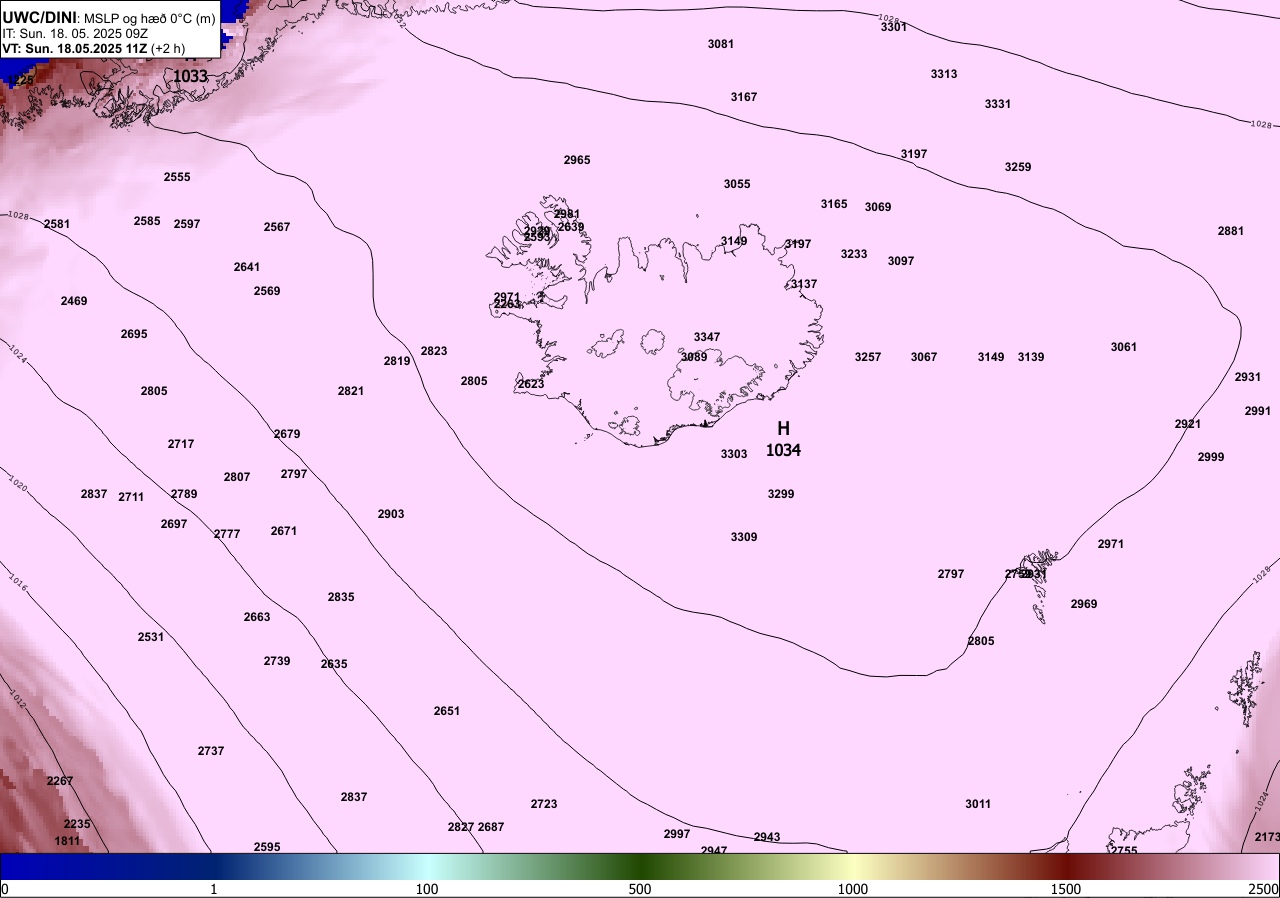Image resolution: width=1280 pixels, height=898 pixels.
Task: Click the 2723 height value
Action: [x=544, y=804]
